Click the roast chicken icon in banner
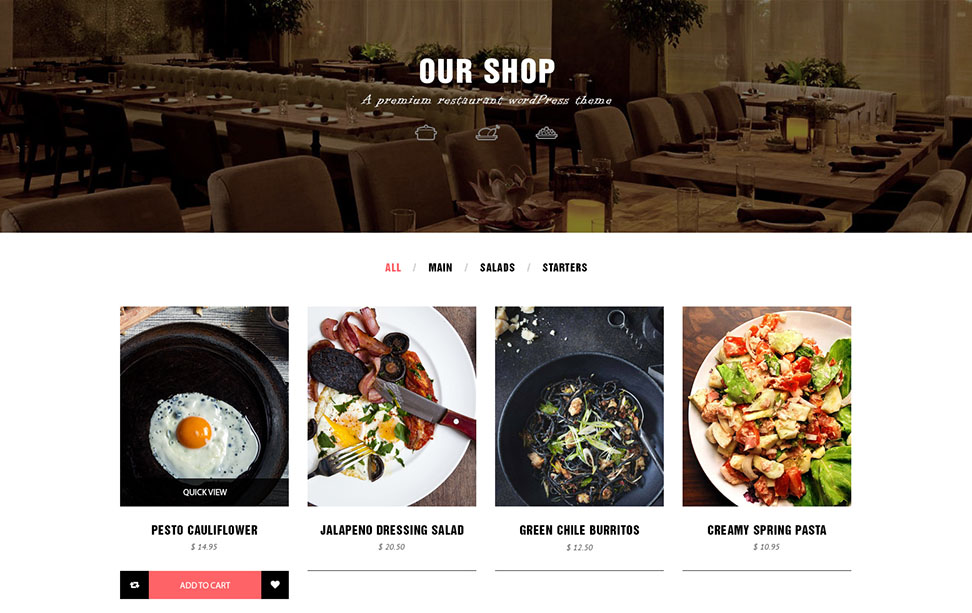 (x=487, y=132)
